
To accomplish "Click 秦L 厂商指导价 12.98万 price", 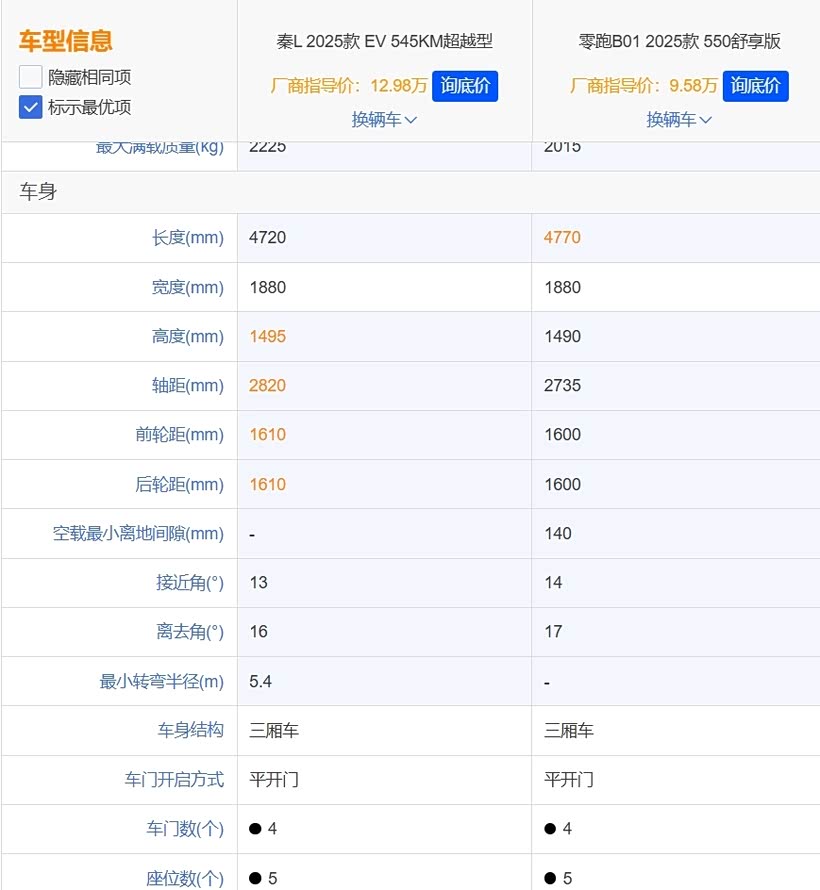I will [x=348, y=86].
